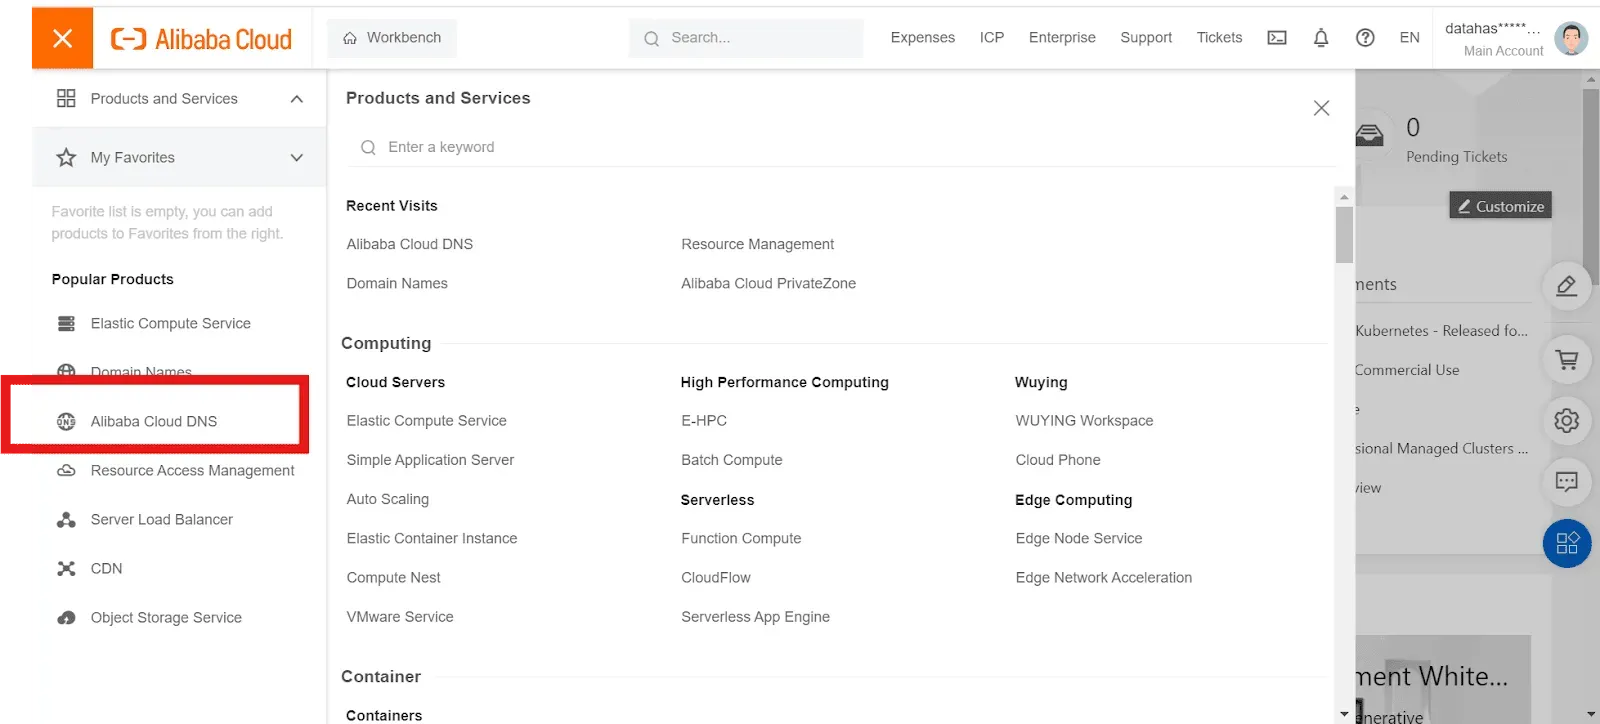Select CloudFlow
1600x724 pixels.
(x=716, y=578)
